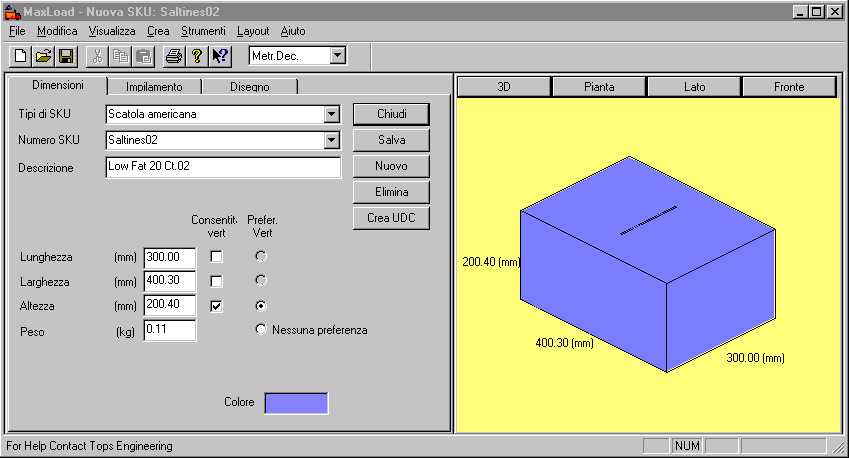Click the Nuovo button
Screen dimensions: 849x458
[x=391, y=166]
